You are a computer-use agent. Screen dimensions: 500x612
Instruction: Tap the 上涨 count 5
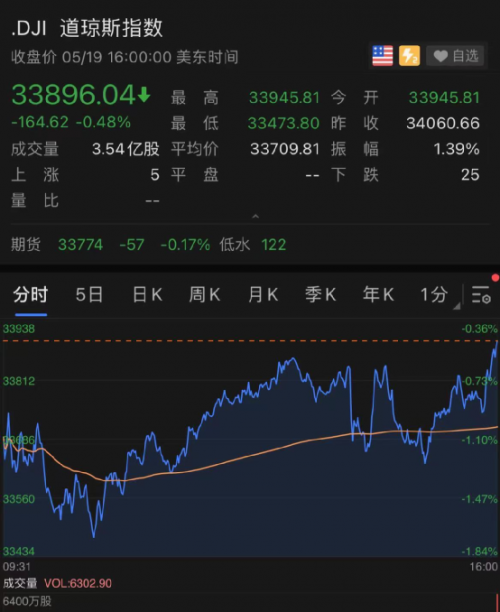click(x=155, y=175)
